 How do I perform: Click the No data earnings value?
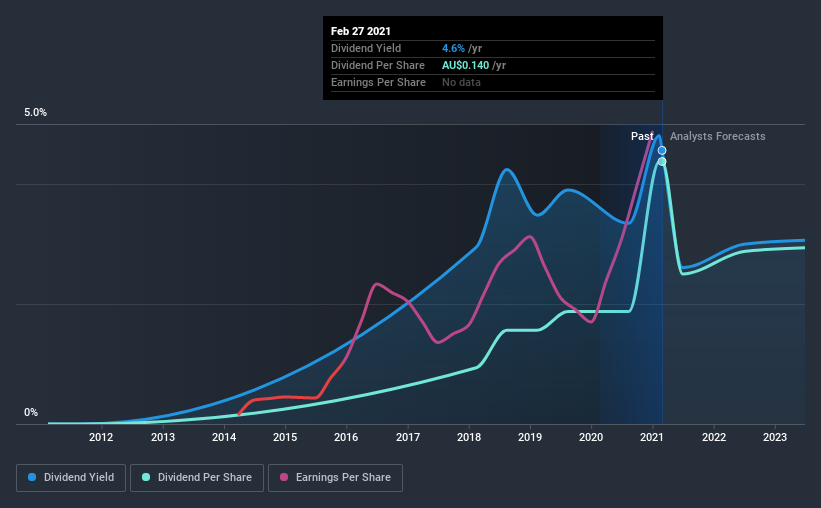(461, 82)
